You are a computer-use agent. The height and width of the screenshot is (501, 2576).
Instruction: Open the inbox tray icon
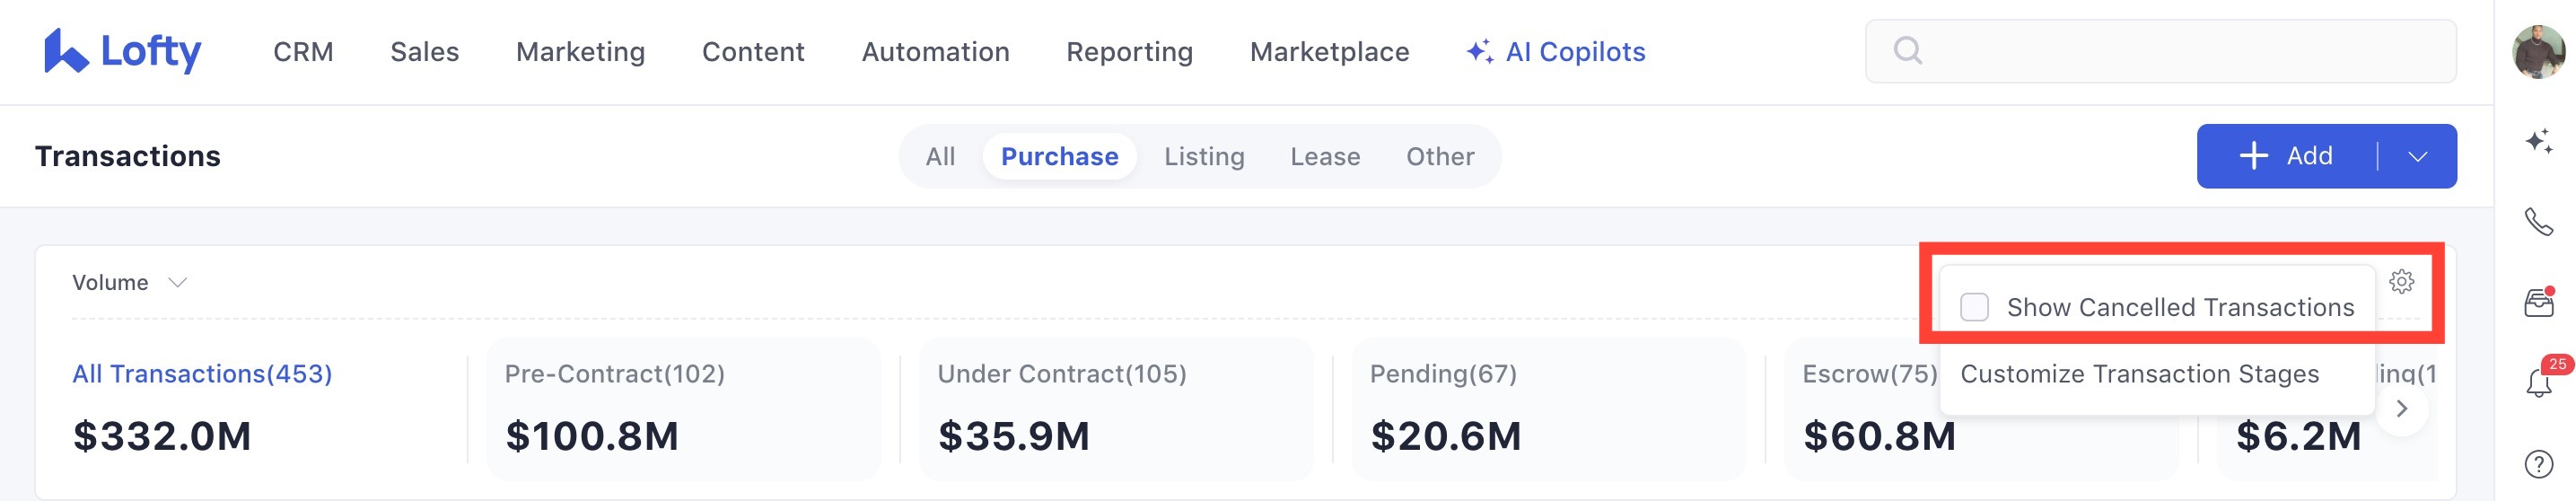2538,302
